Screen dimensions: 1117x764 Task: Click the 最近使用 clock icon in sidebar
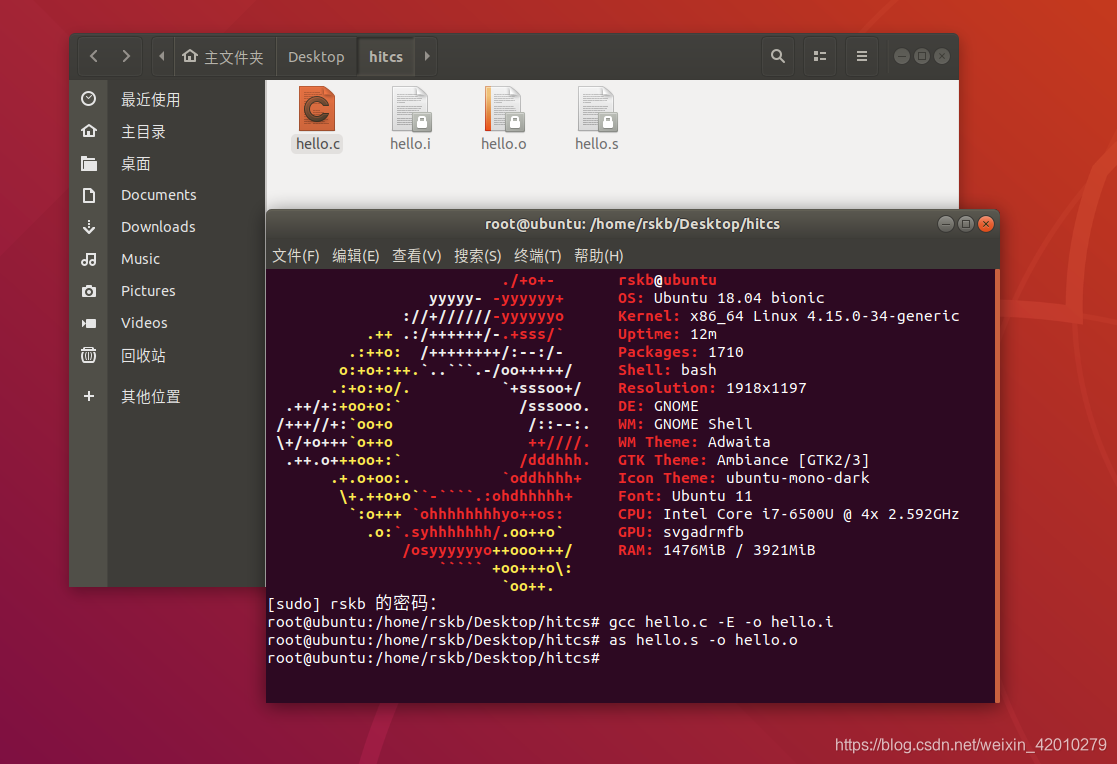(x=88, y=99)
